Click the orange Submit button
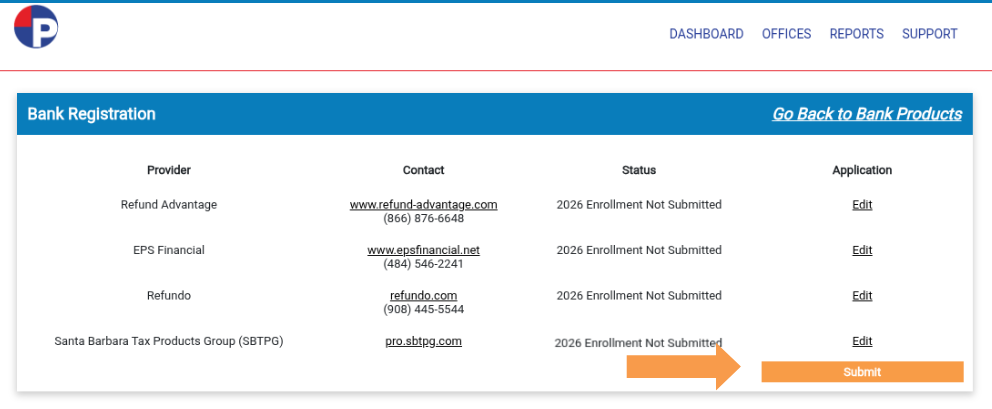This screenshot has height=409, width=992. coord(862,372)
